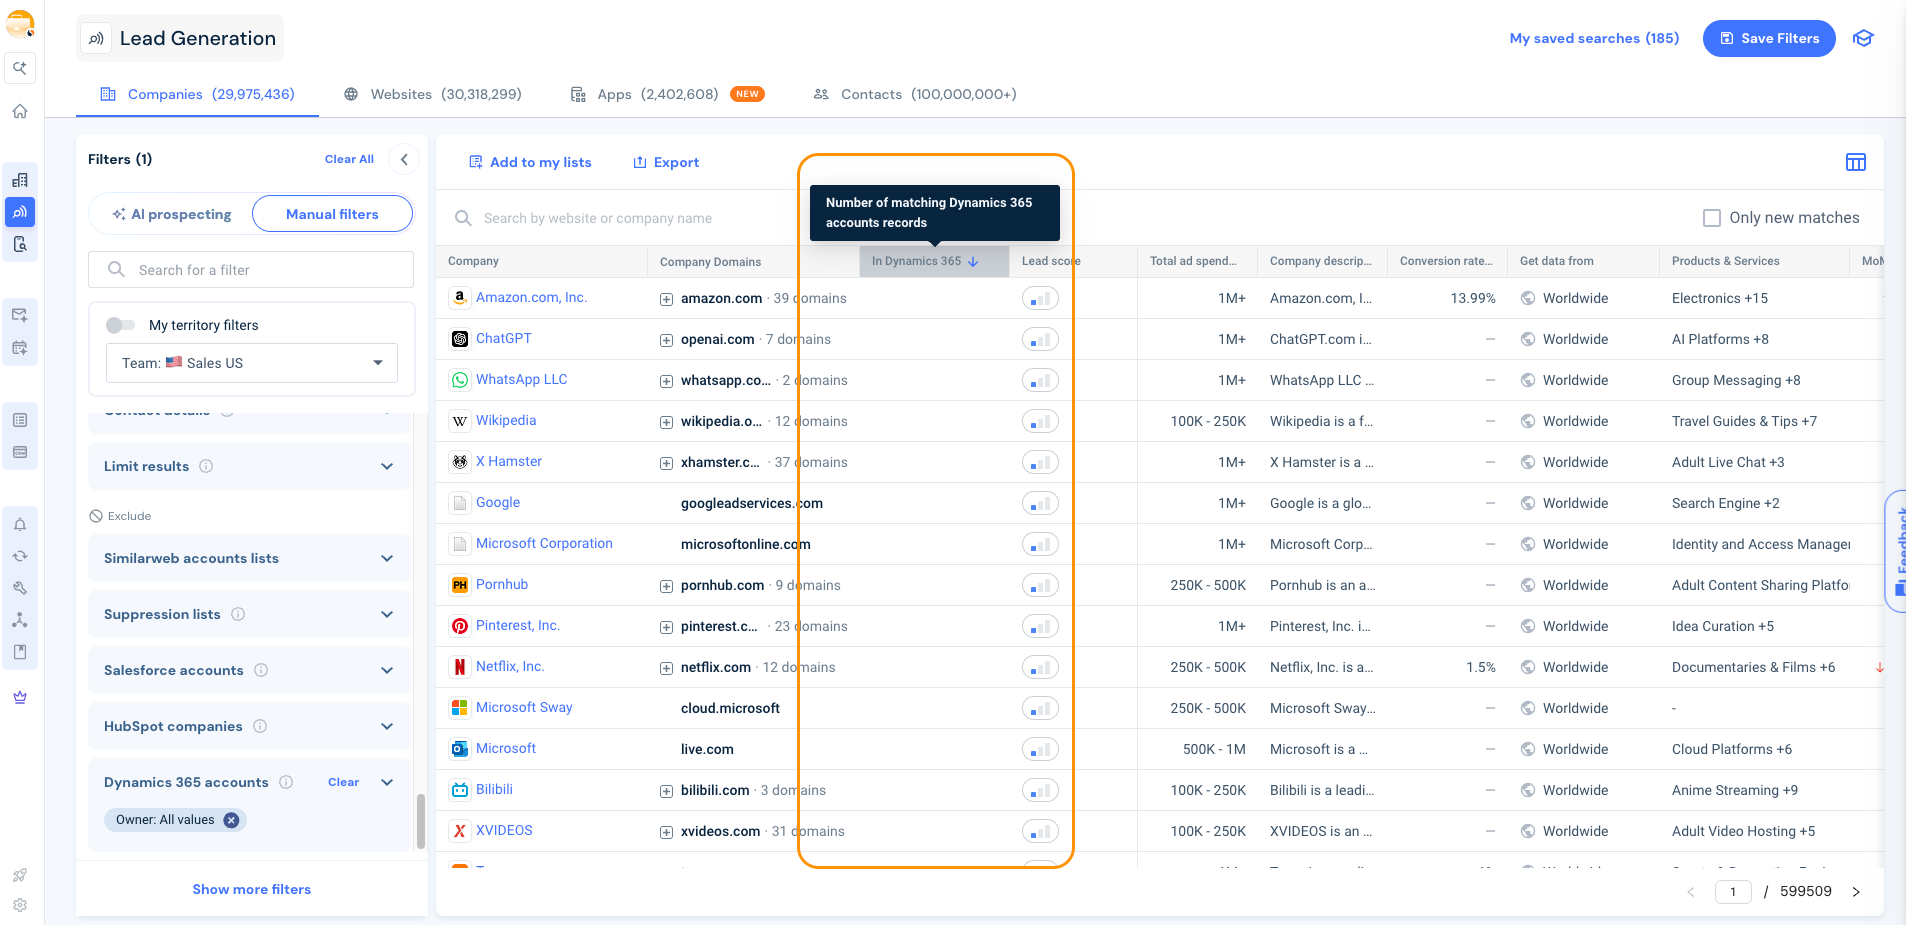Open the bell notifications icon in the sidebar

coord(20,524)
